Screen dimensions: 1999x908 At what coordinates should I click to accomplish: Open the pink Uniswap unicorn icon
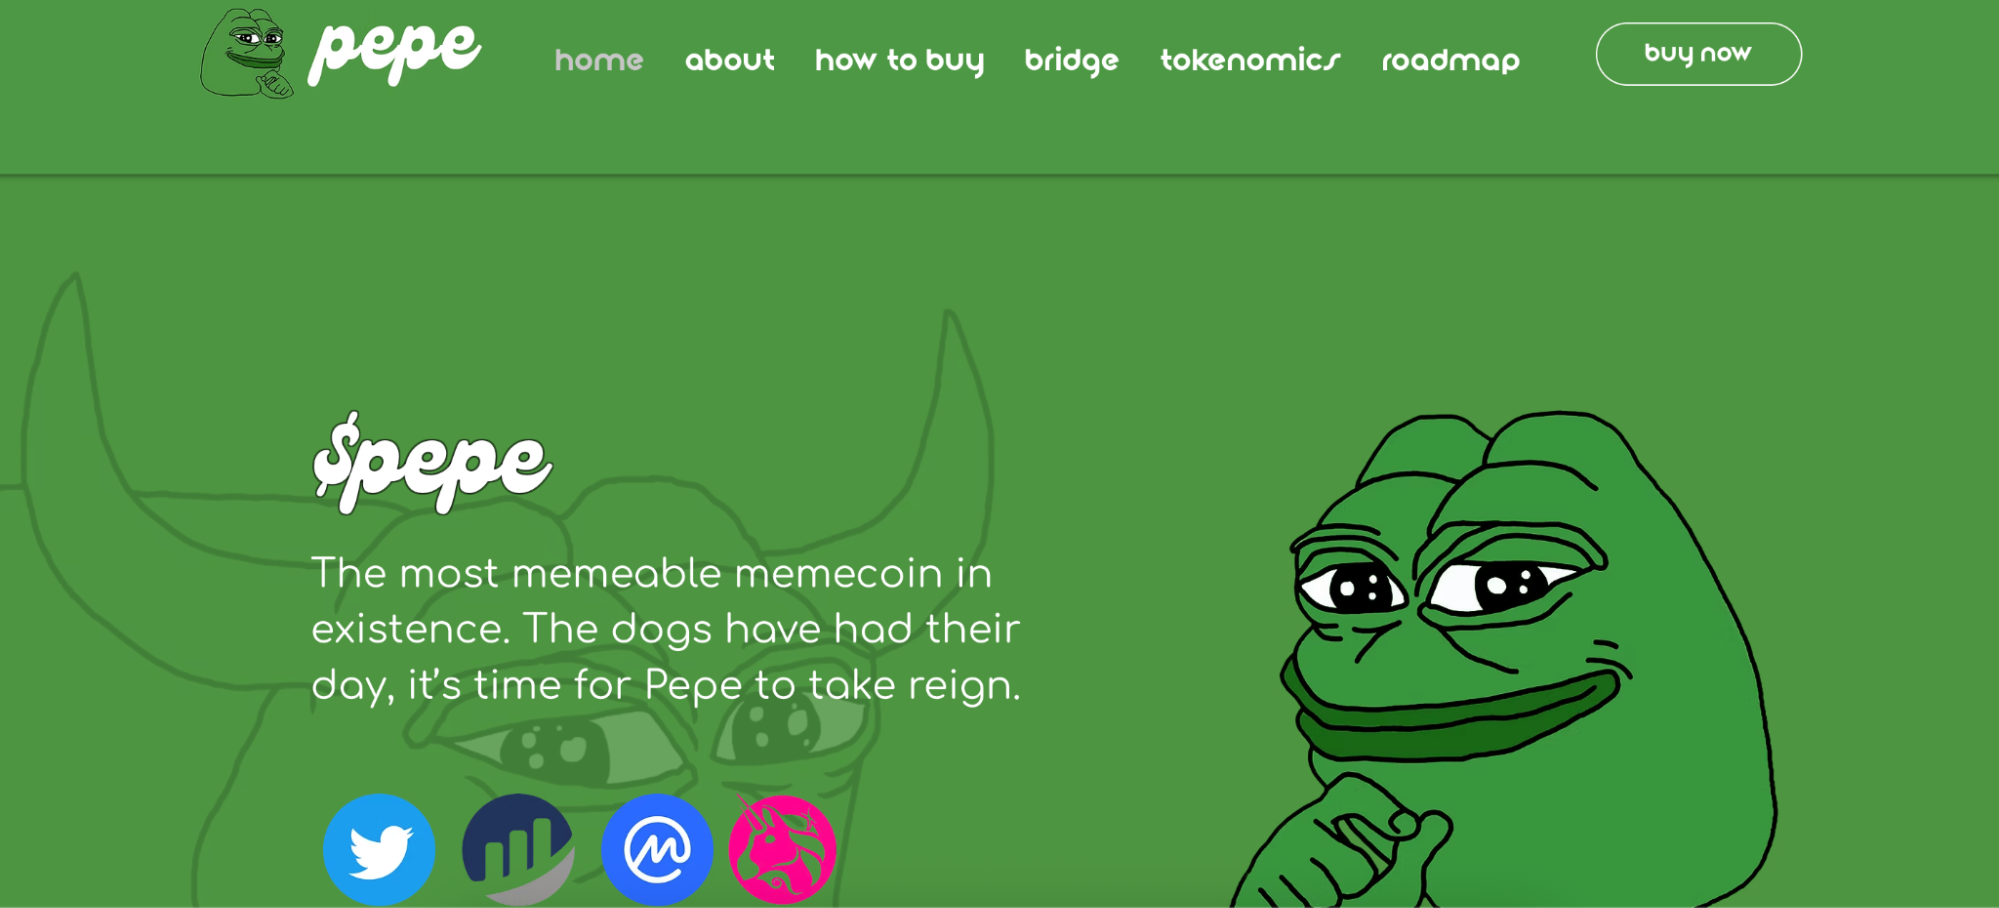(783, 849)
